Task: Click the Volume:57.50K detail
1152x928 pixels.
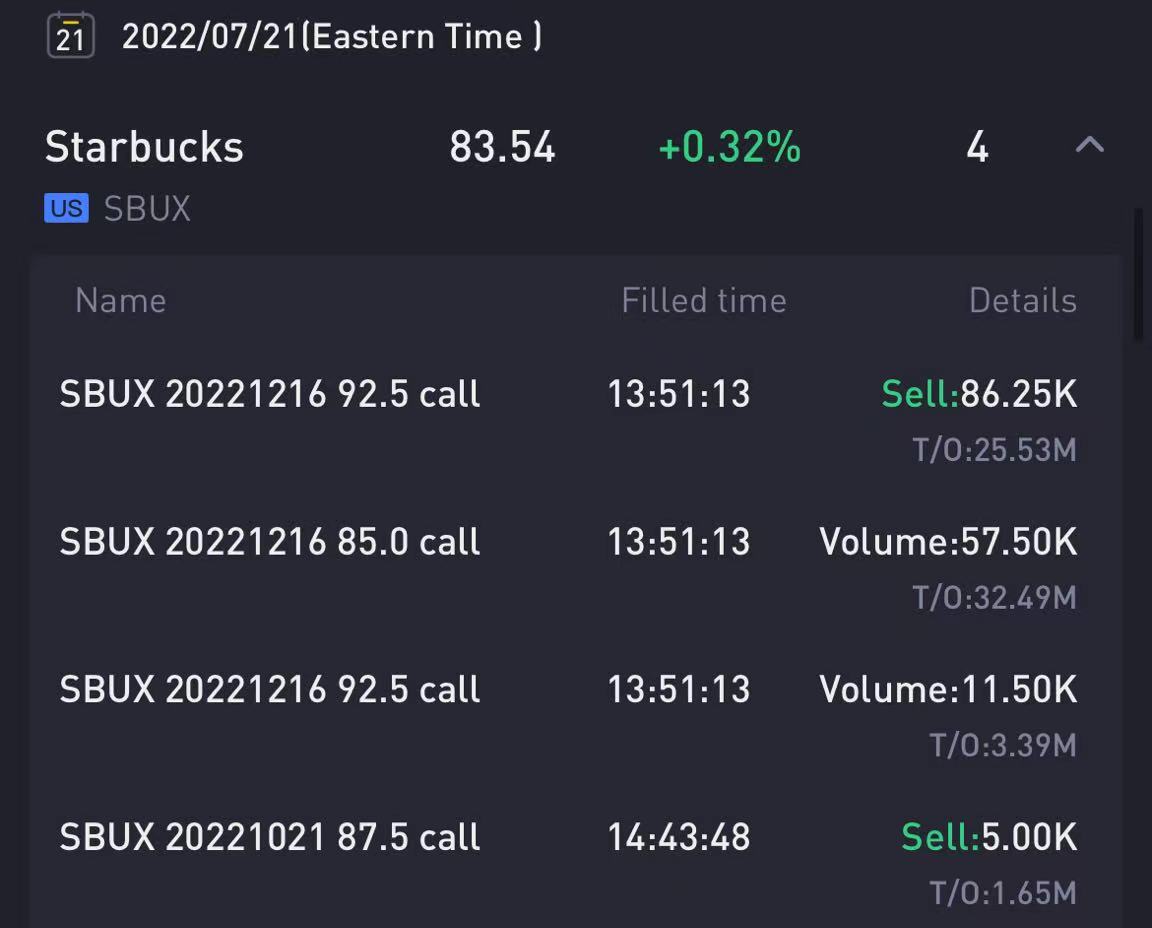Action: pyautogui.click(x=948, y=542)
